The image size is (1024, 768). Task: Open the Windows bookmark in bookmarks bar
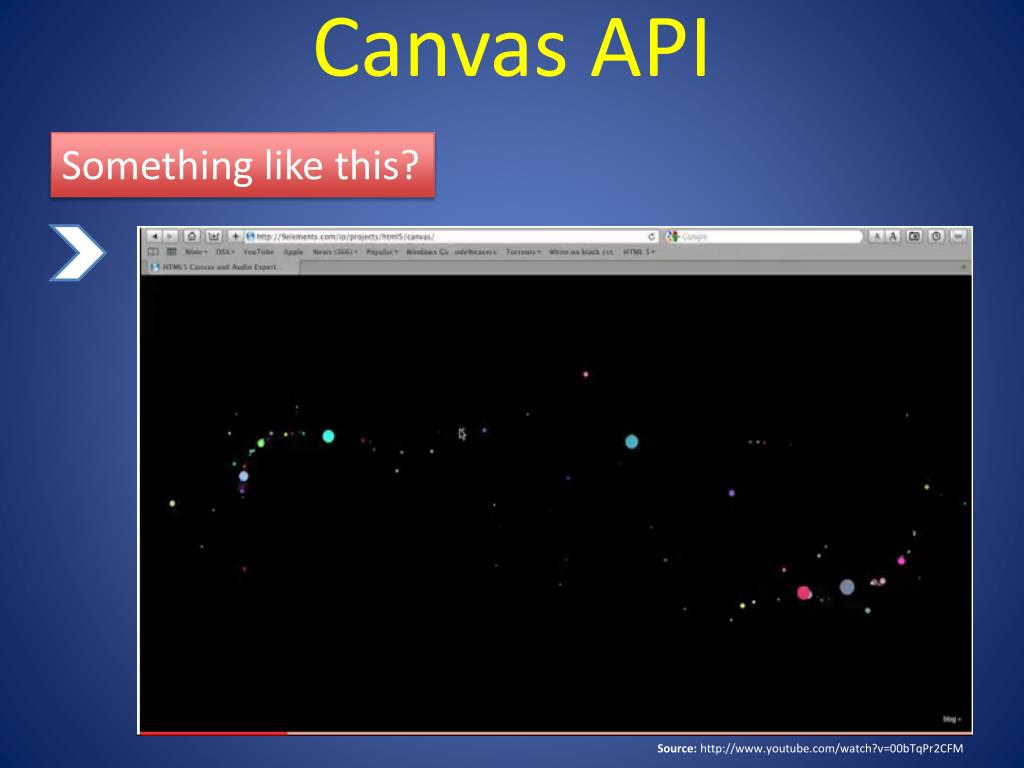tap(427, 252)
